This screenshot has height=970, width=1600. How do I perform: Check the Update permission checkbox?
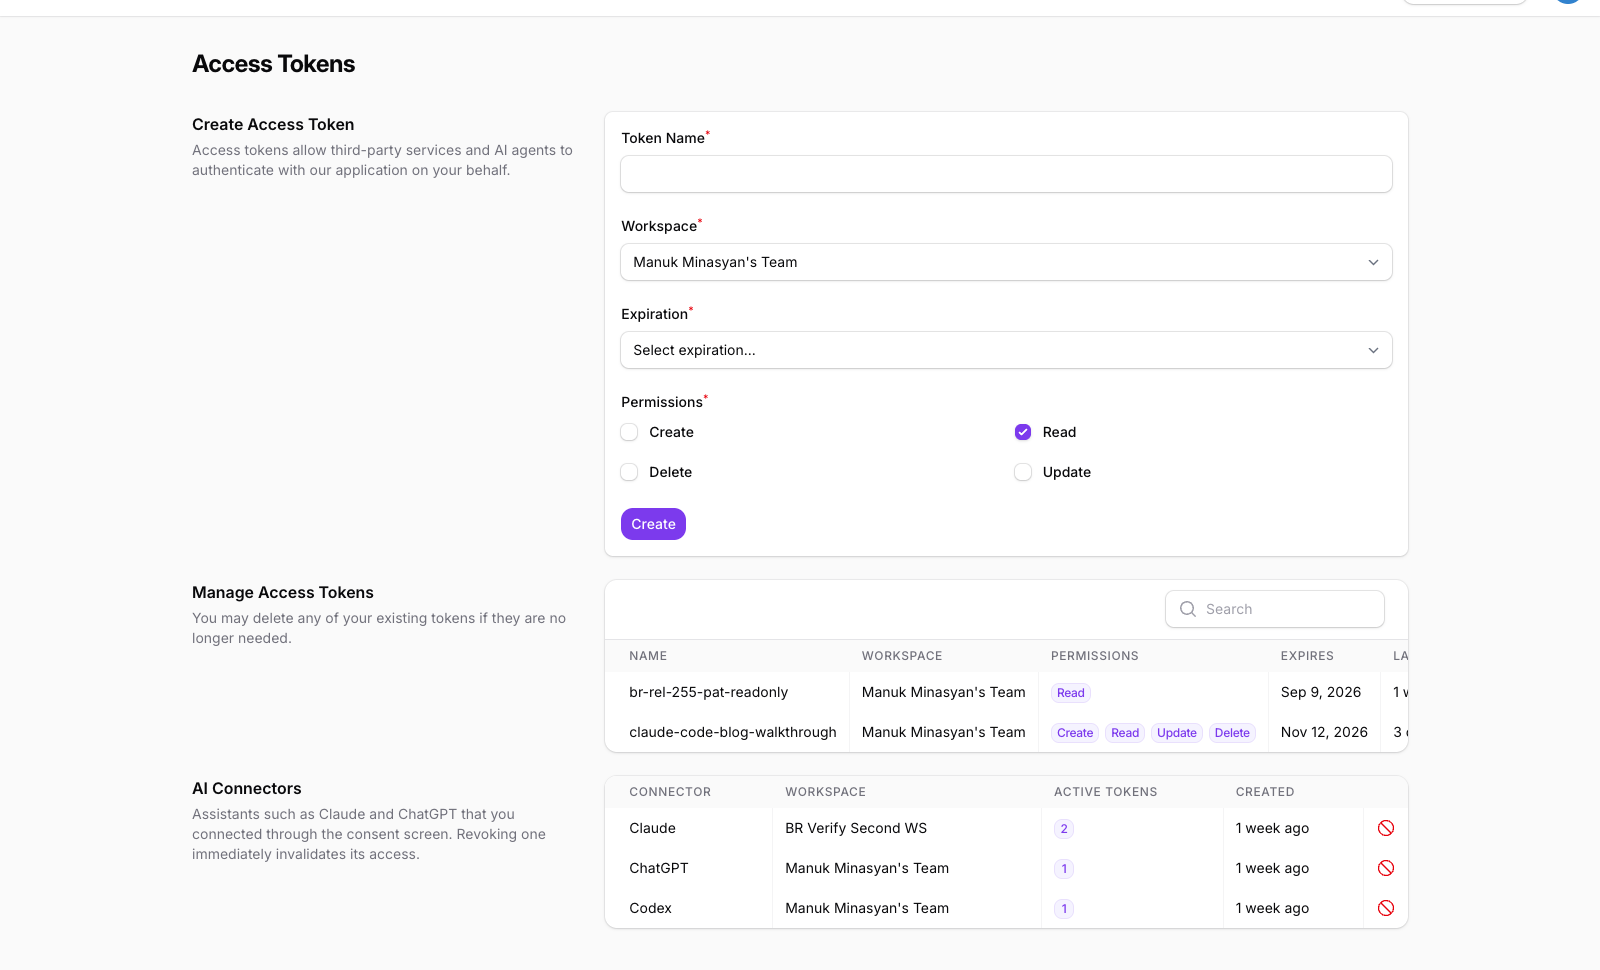[1023, 472]
